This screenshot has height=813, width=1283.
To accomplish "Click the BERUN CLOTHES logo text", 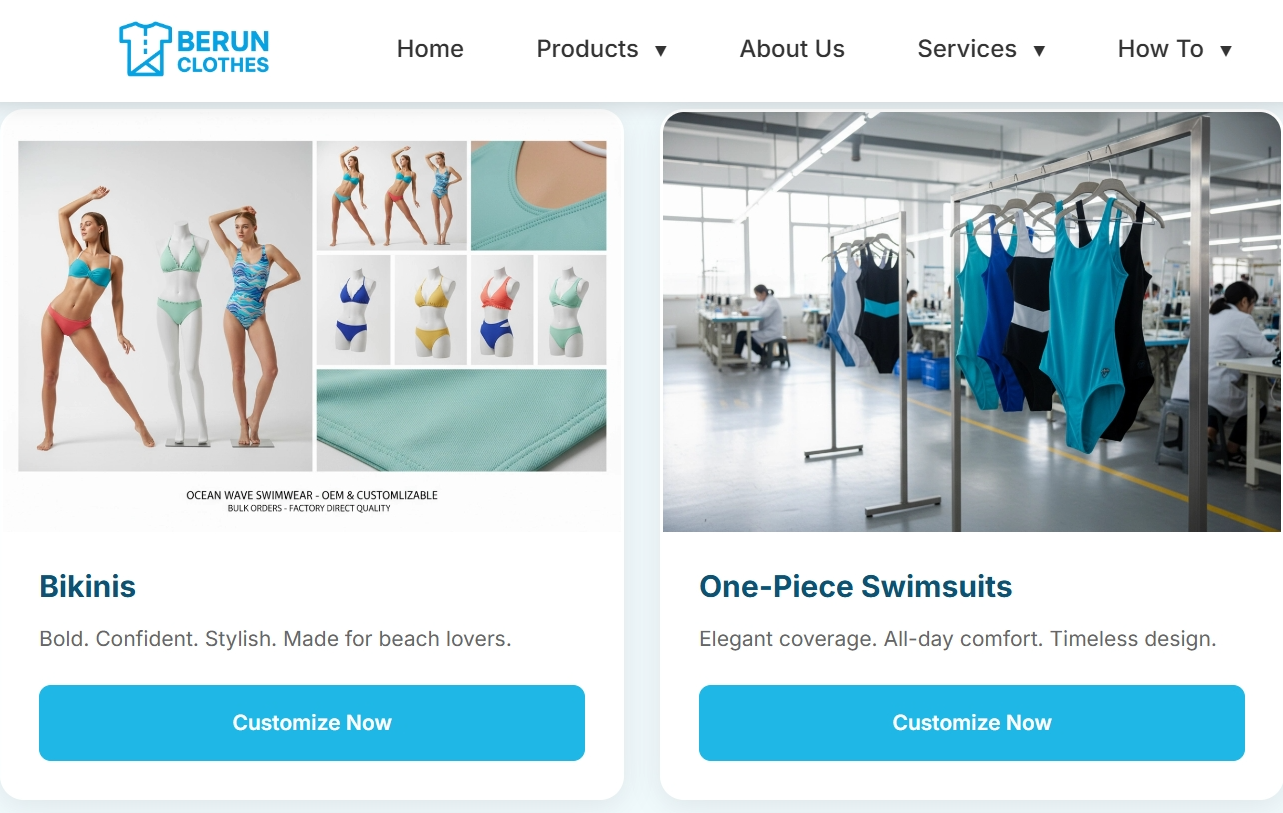I will pos(223,52).
